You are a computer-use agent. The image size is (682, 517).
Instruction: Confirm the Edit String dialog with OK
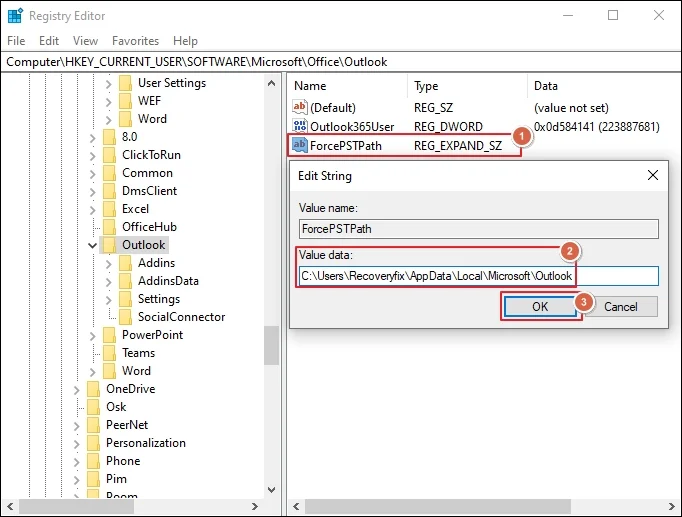pos(540,307)
